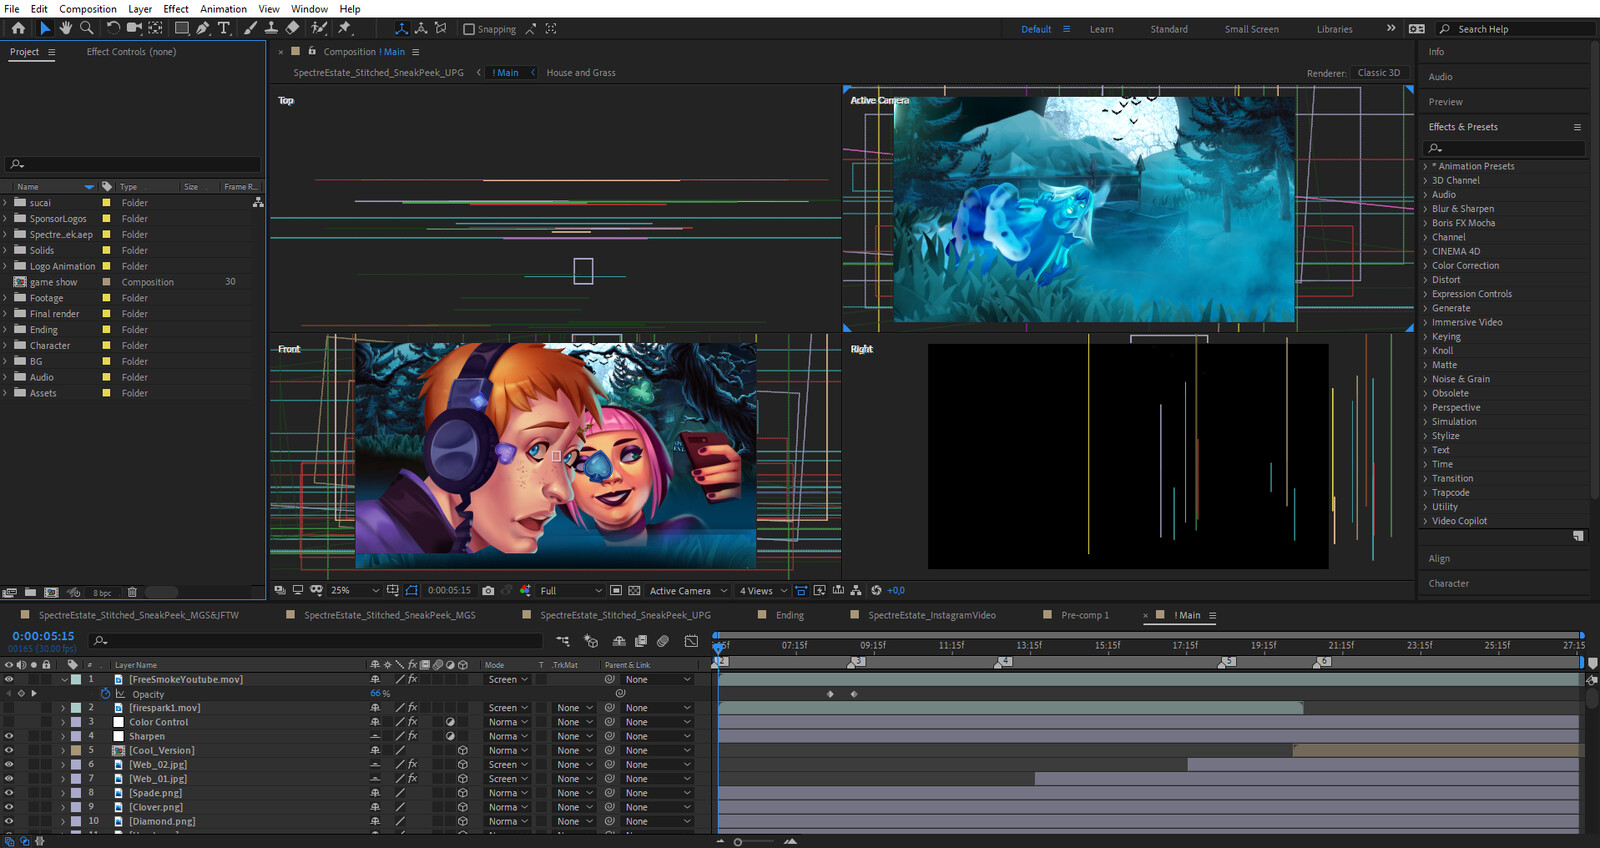The image size is (1600, 848).
Task: Open the Composition menu
Action: (x=88, y=9)
